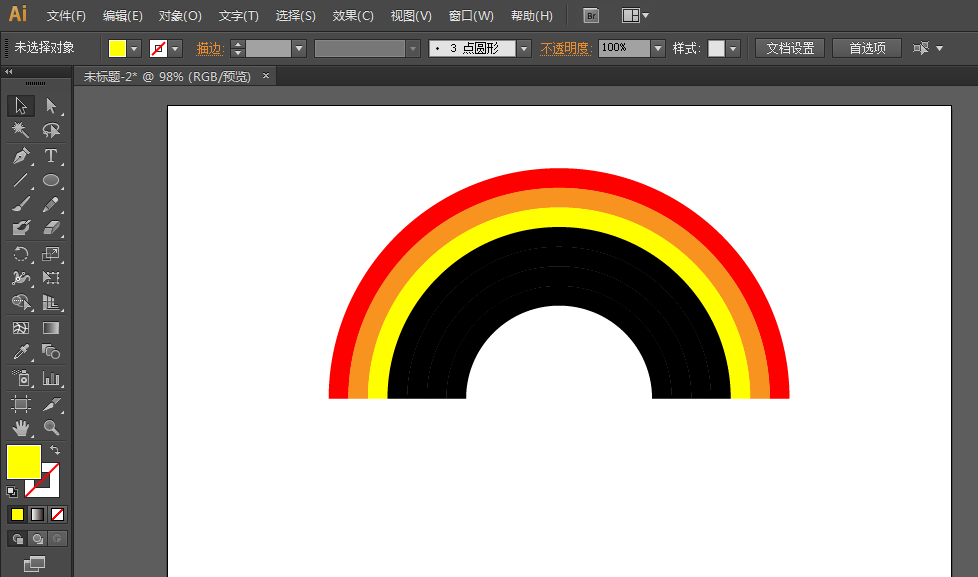Click the 文档设置 button
Image resolution: width=978 pixels, height=577 pixels.
point(790,48)
